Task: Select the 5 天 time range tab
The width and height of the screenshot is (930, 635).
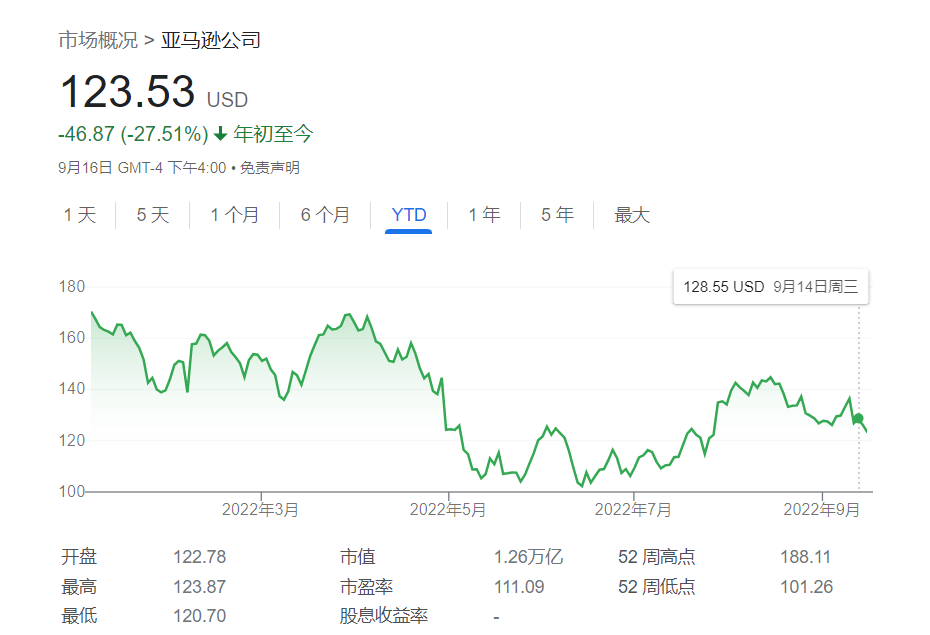Action: (153, 215)
